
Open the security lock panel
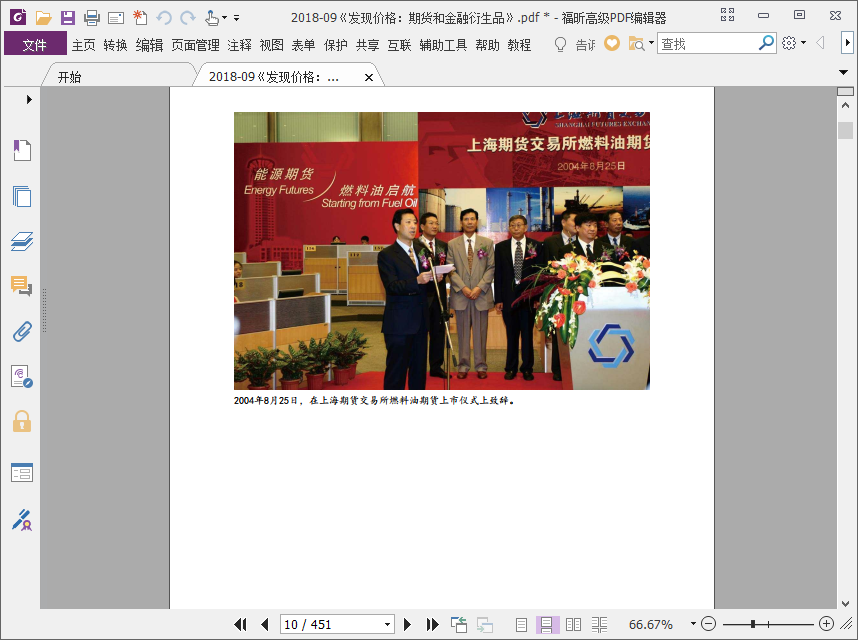coord(22,421)
